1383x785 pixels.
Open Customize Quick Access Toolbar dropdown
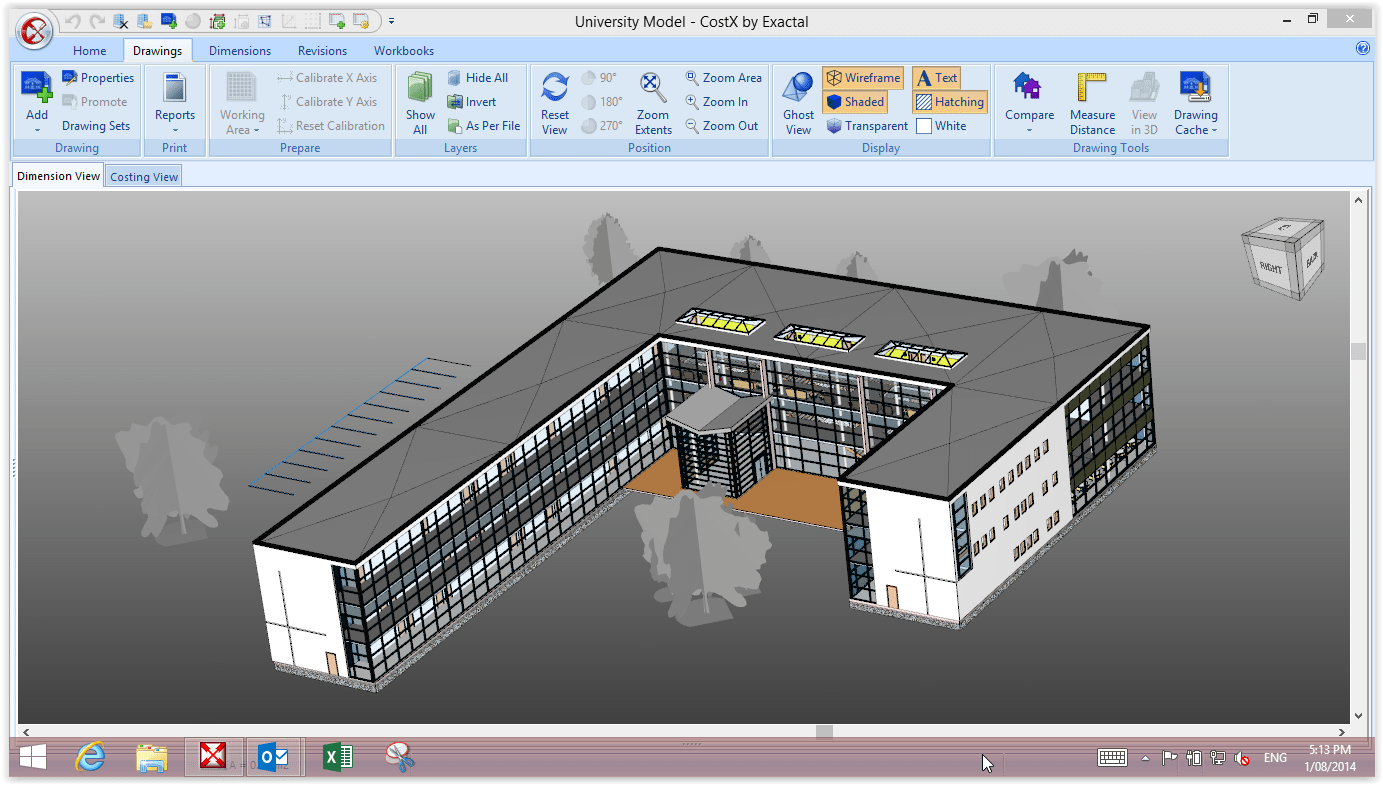[x=391, y=21]
